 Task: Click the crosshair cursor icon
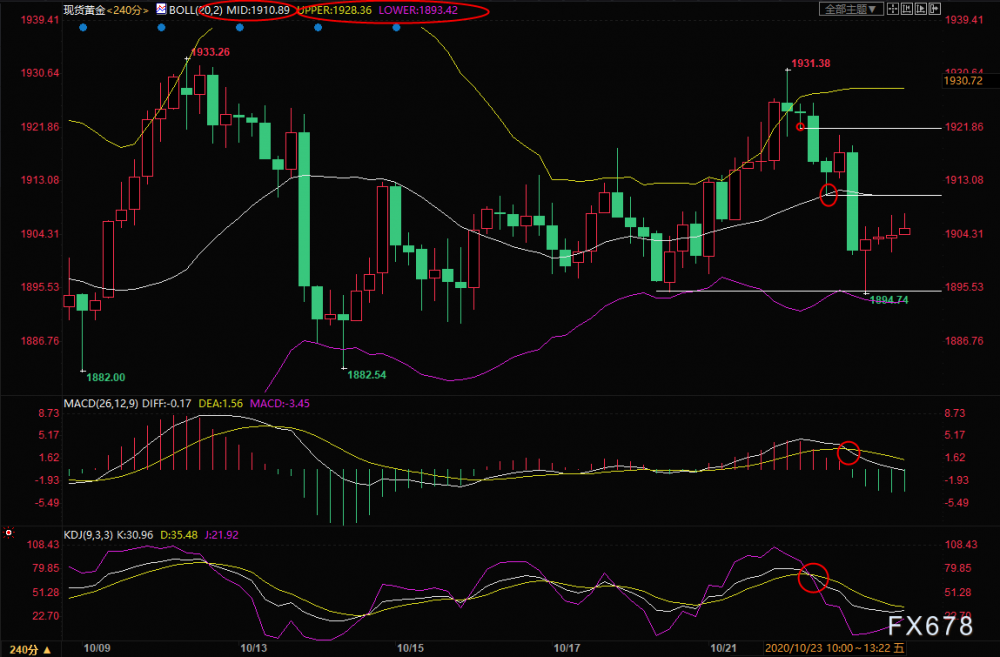(893, 9)
